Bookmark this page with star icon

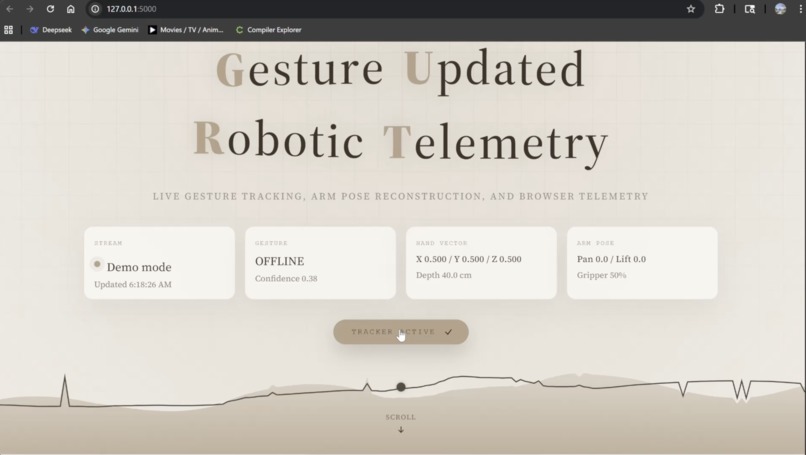[x=691, y=9]
